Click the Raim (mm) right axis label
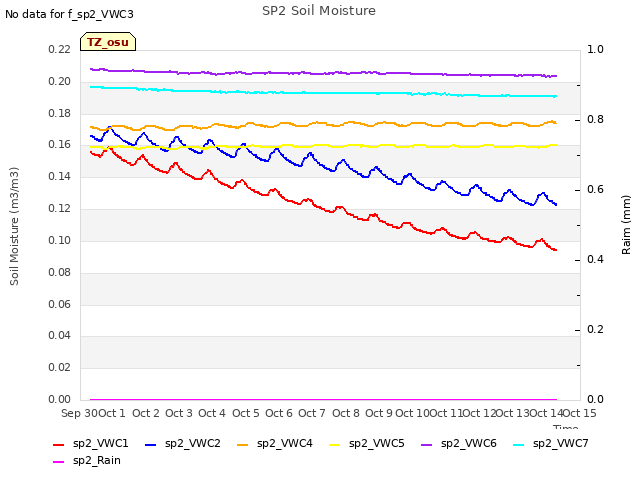 pos(626,224)
